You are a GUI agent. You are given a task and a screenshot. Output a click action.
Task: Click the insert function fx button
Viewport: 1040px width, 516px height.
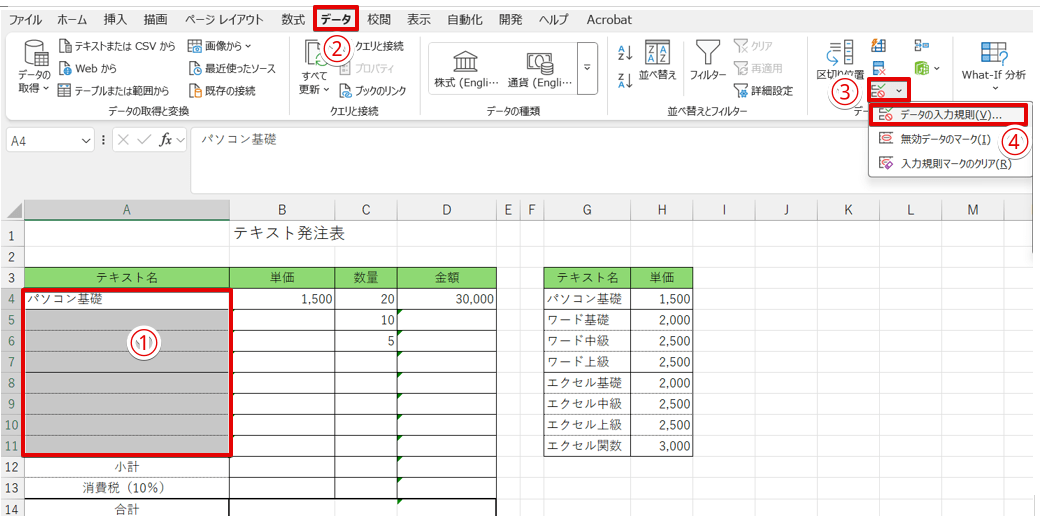point(165,141)
